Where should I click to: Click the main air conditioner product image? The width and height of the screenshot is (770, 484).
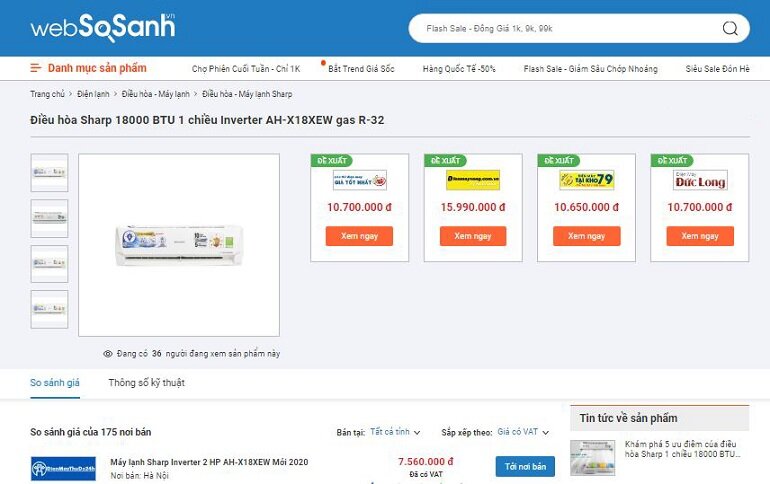(179, 245)
